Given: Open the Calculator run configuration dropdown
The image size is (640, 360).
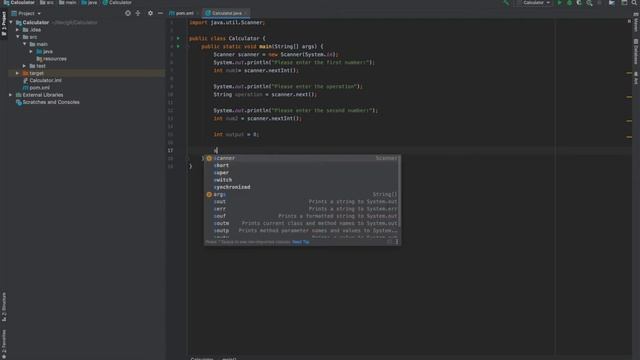Looking at the screenshot, I should click(x=536, y=3).
